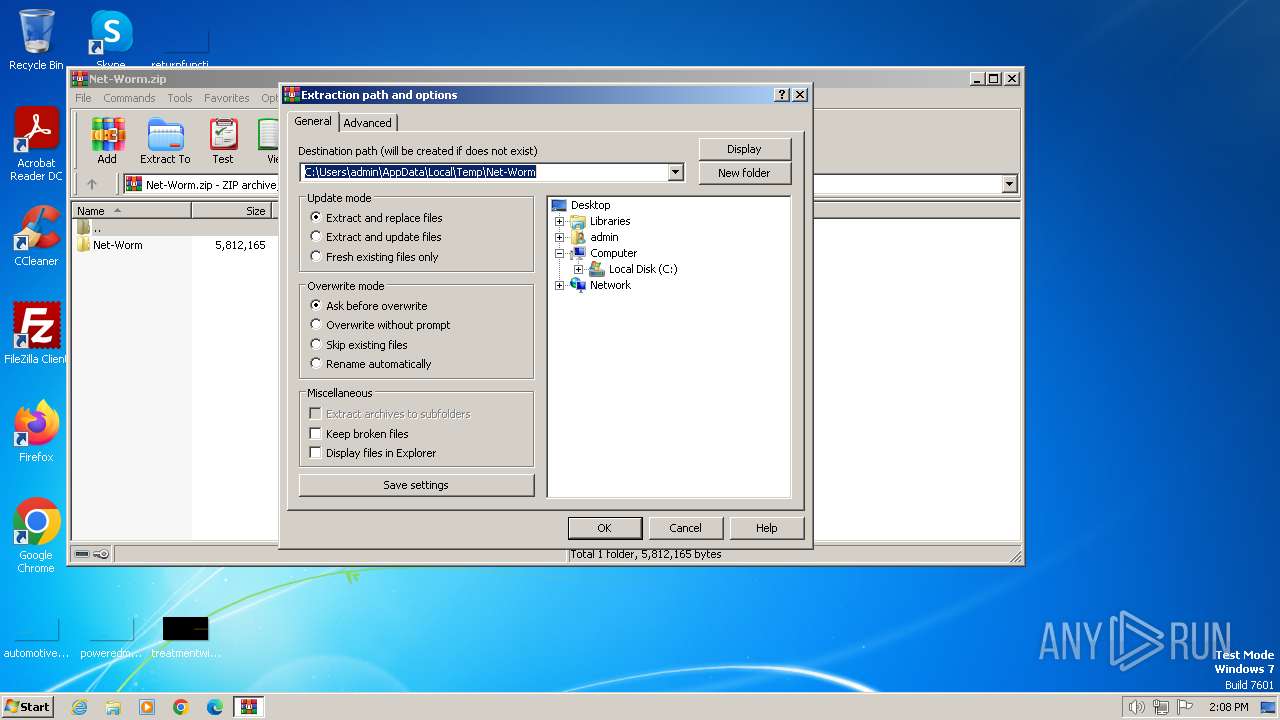Open WinRAR address bar dropdown arrow
The width and height of the screenshot is (1280, 720).
pos(1009,184)
